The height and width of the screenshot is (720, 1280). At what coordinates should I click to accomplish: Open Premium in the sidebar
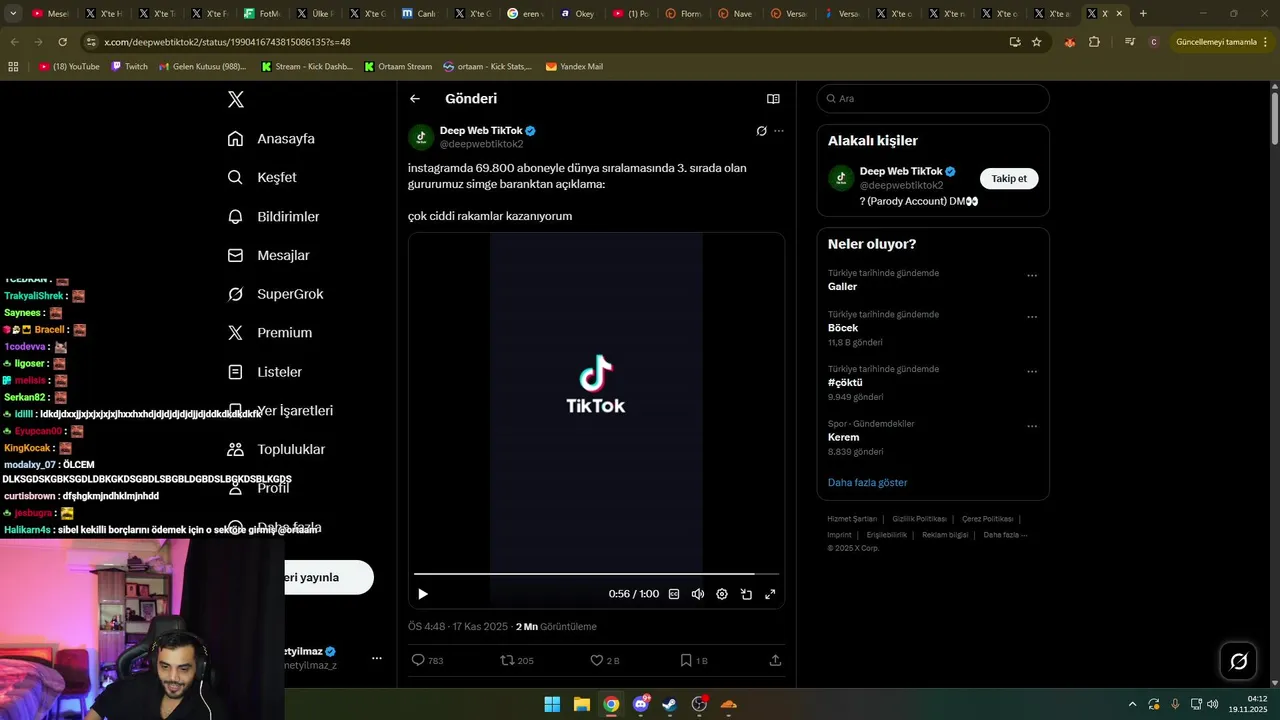270,333
